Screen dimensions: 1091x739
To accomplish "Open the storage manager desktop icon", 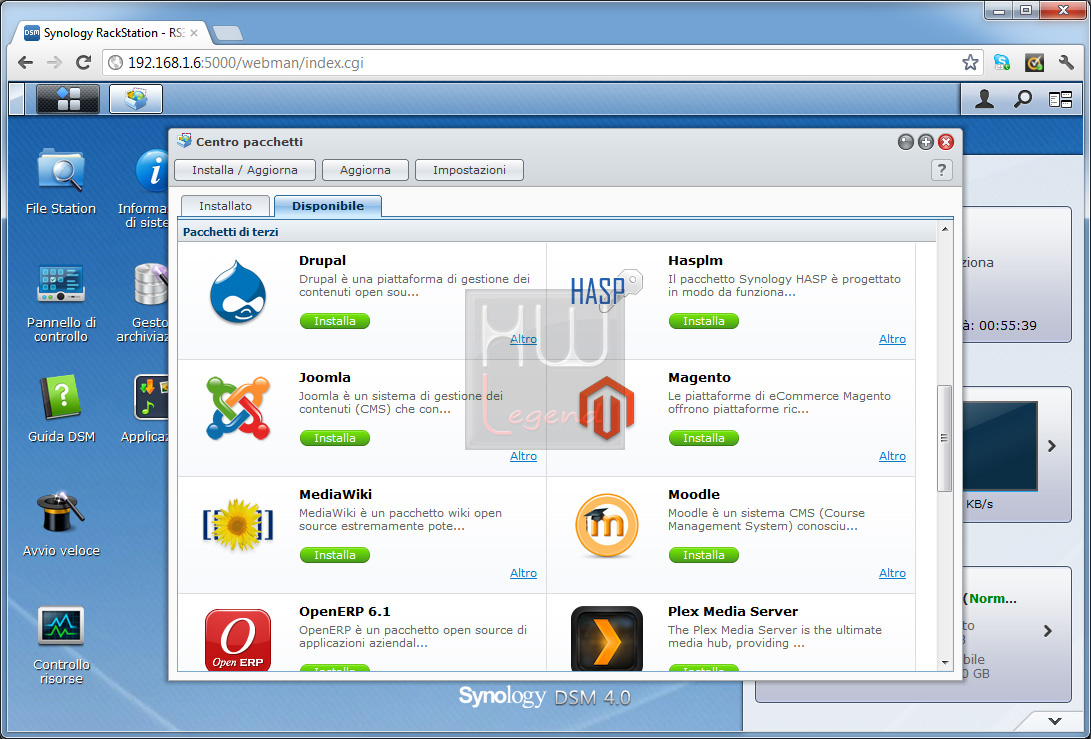I will [x=143, y=303].
